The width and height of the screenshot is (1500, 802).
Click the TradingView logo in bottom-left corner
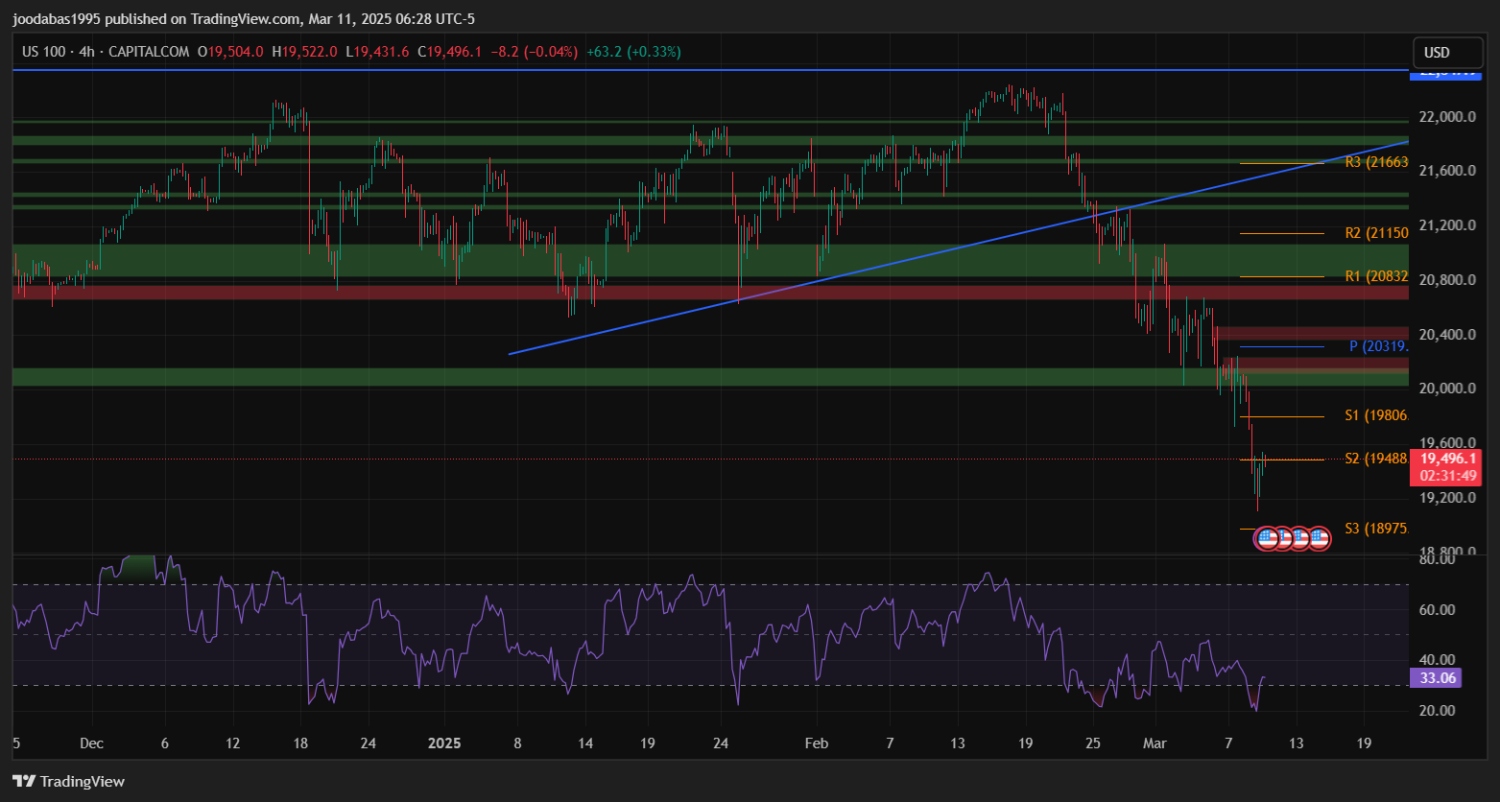(68, 781)
